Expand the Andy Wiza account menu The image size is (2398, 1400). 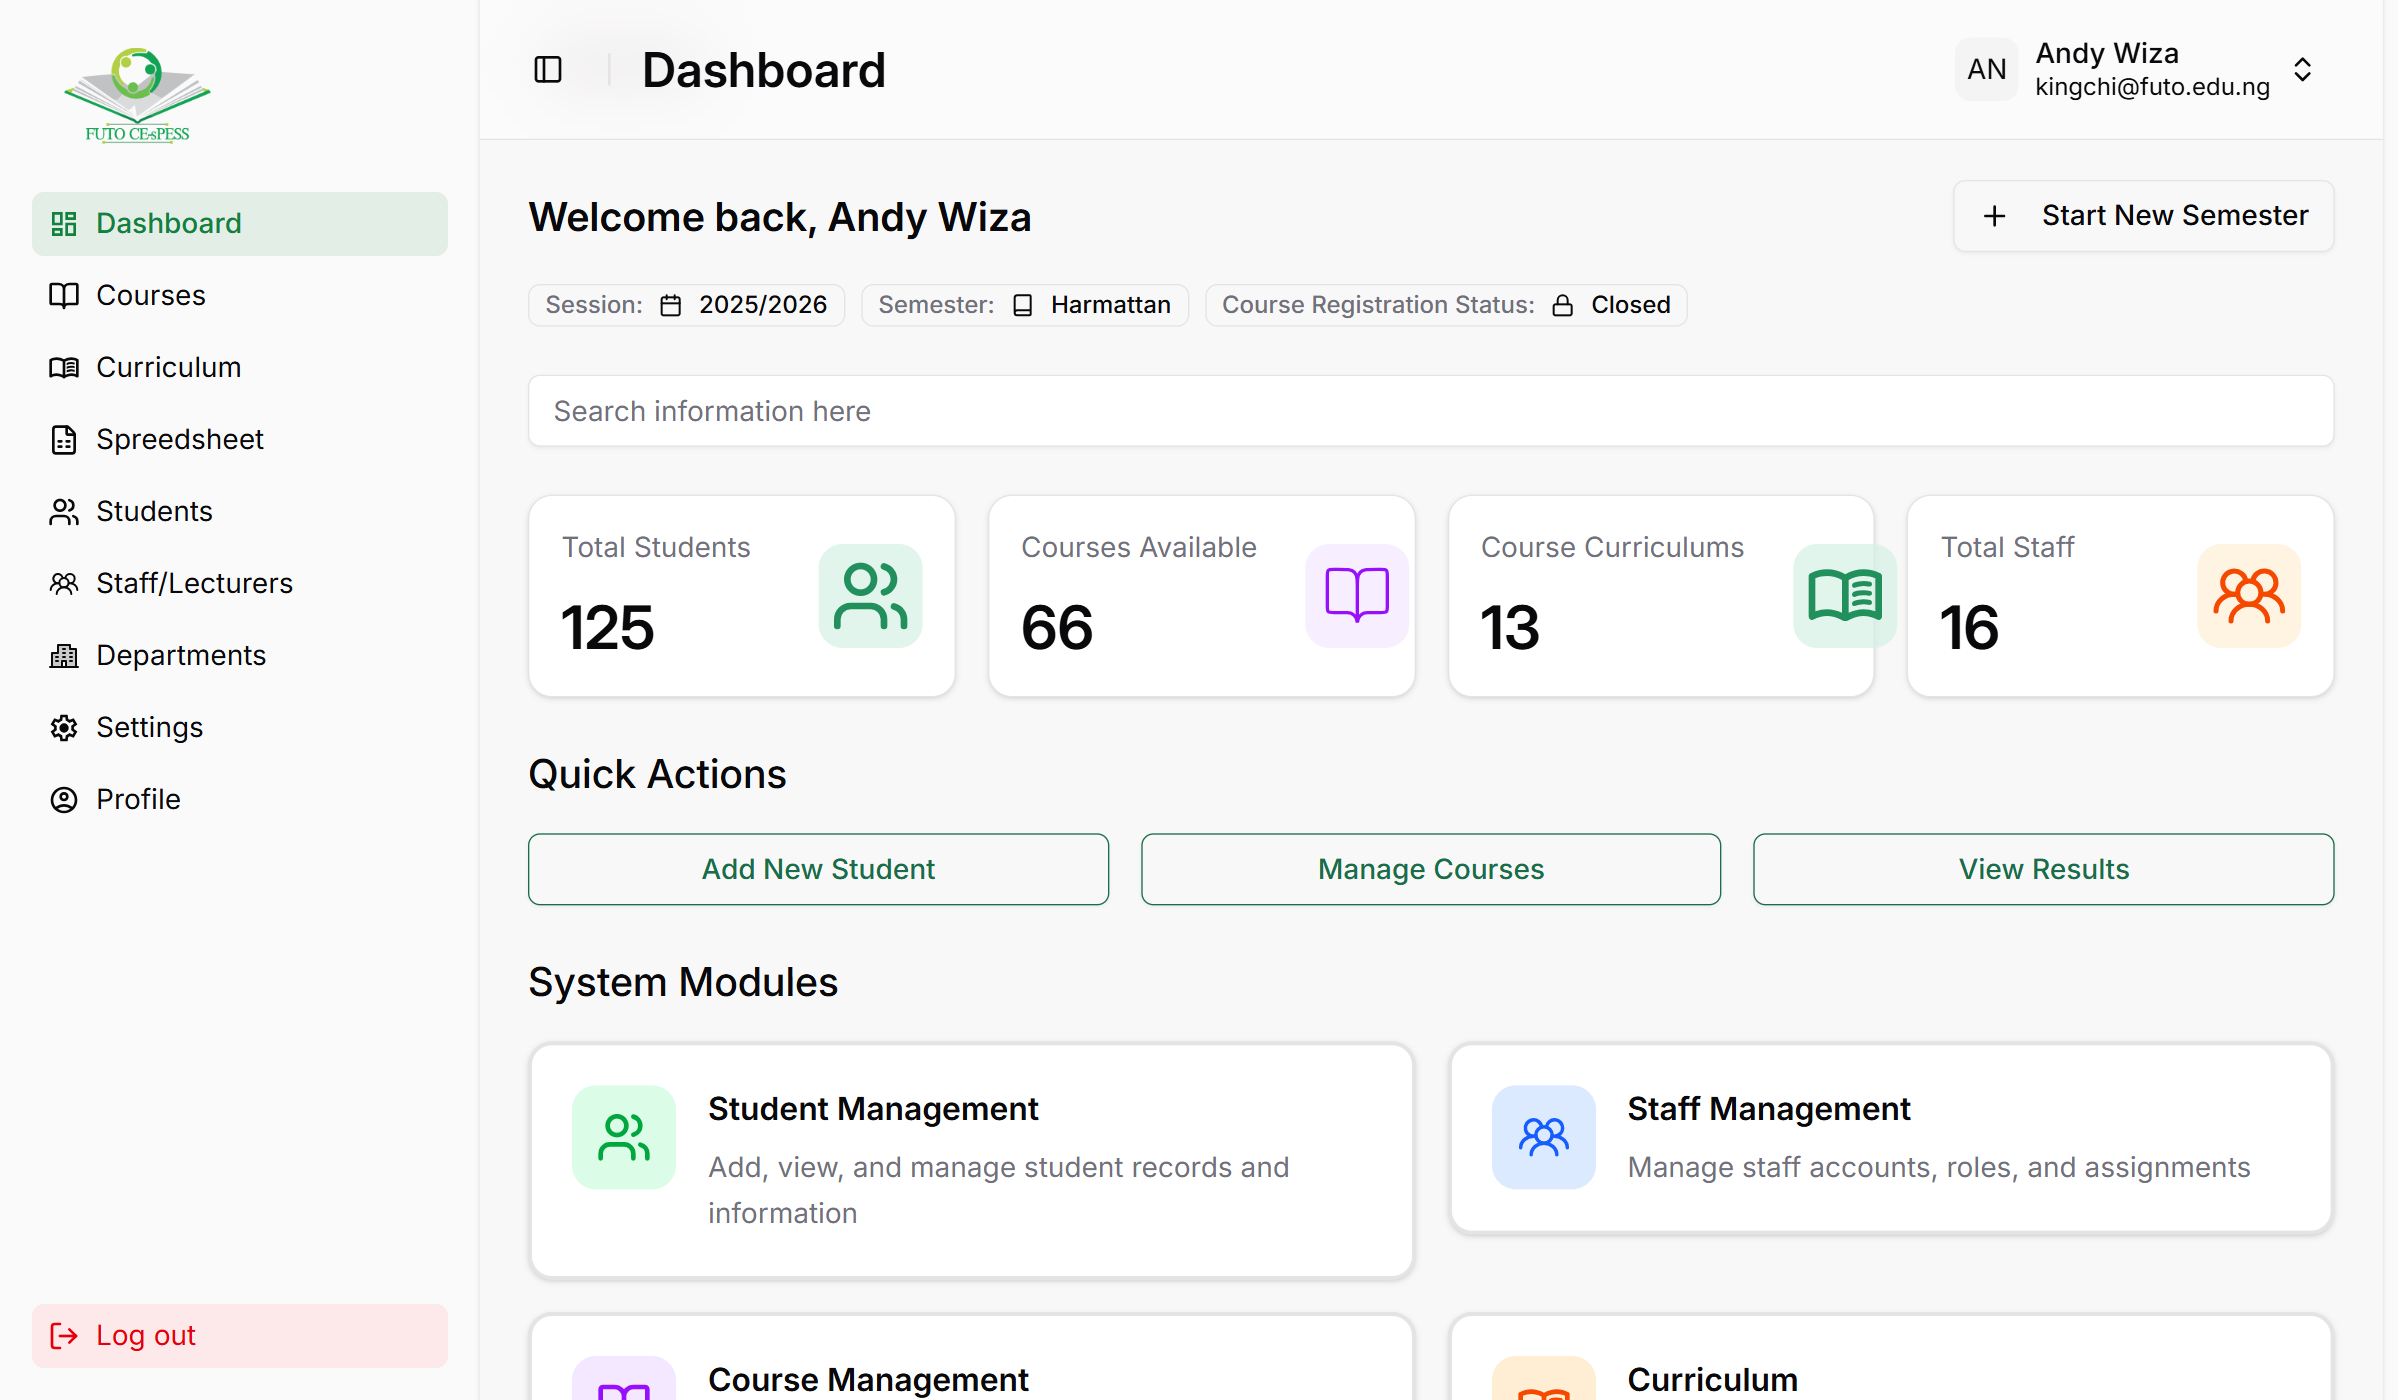point(2302,69)
